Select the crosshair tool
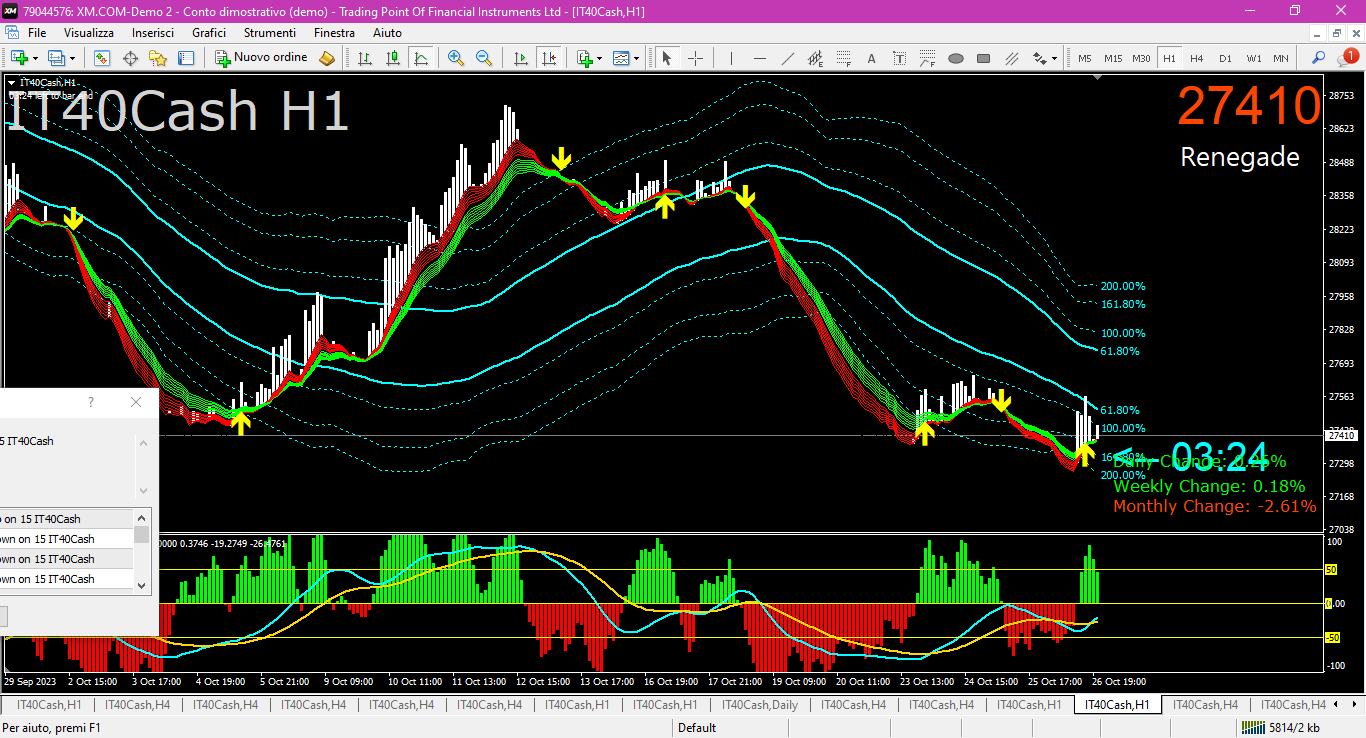 point(695,58)
